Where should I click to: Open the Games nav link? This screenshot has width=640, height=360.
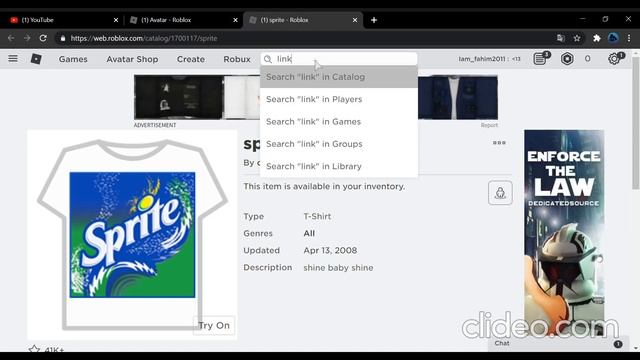[x=73, y=59]
